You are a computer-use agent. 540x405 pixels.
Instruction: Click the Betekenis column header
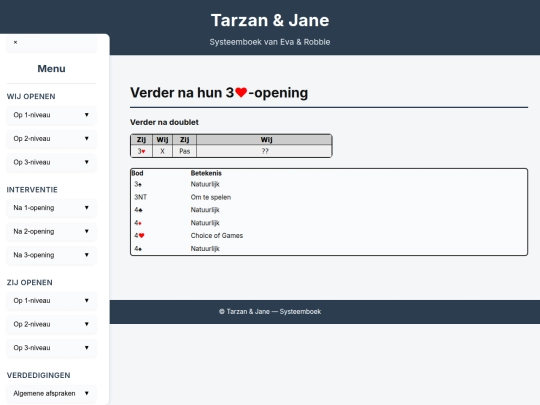click(206, 173)
